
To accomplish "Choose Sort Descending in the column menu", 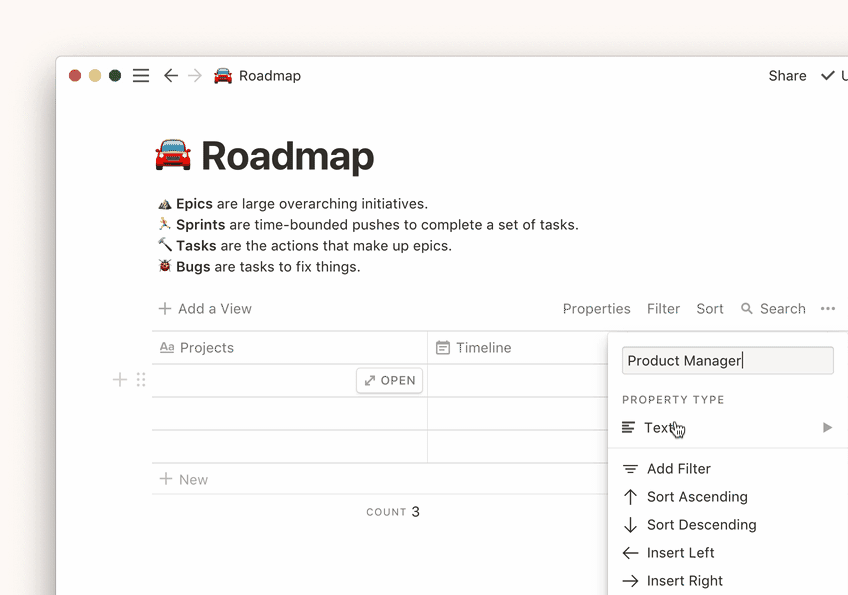I will coord(701,525).
